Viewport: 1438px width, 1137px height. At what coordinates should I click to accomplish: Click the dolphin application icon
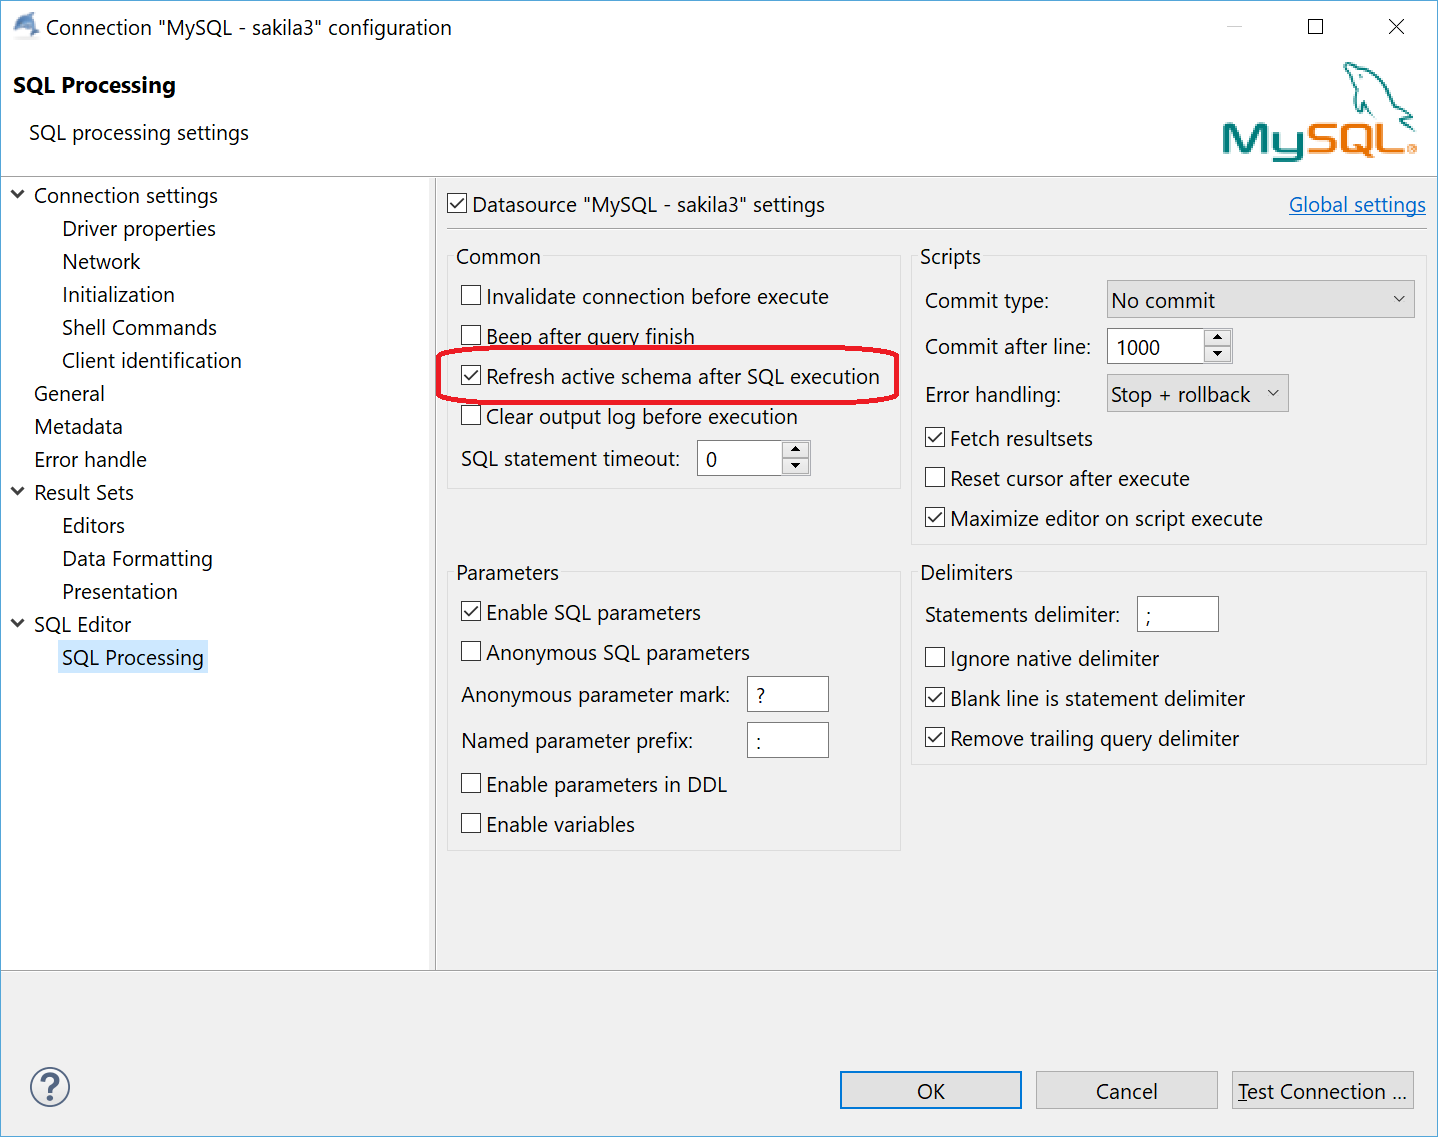24,25
